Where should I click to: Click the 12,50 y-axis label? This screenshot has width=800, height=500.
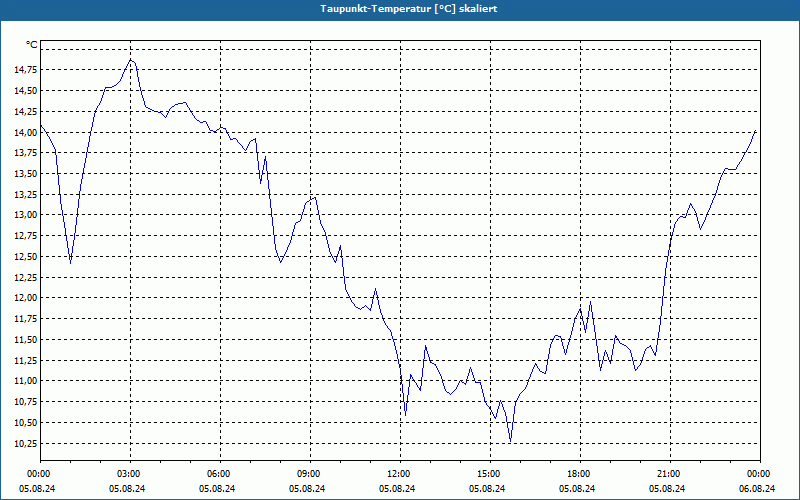click(25, 257)
